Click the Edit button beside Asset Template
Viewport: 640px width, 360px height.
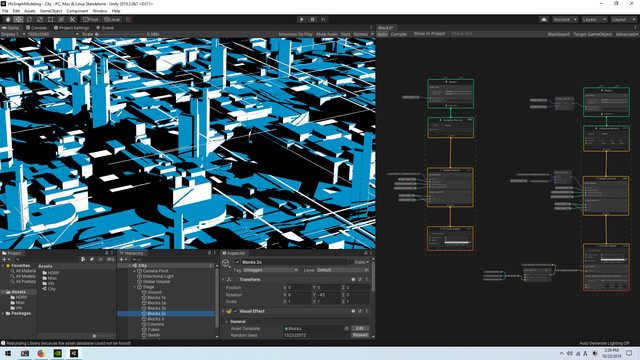360,328
